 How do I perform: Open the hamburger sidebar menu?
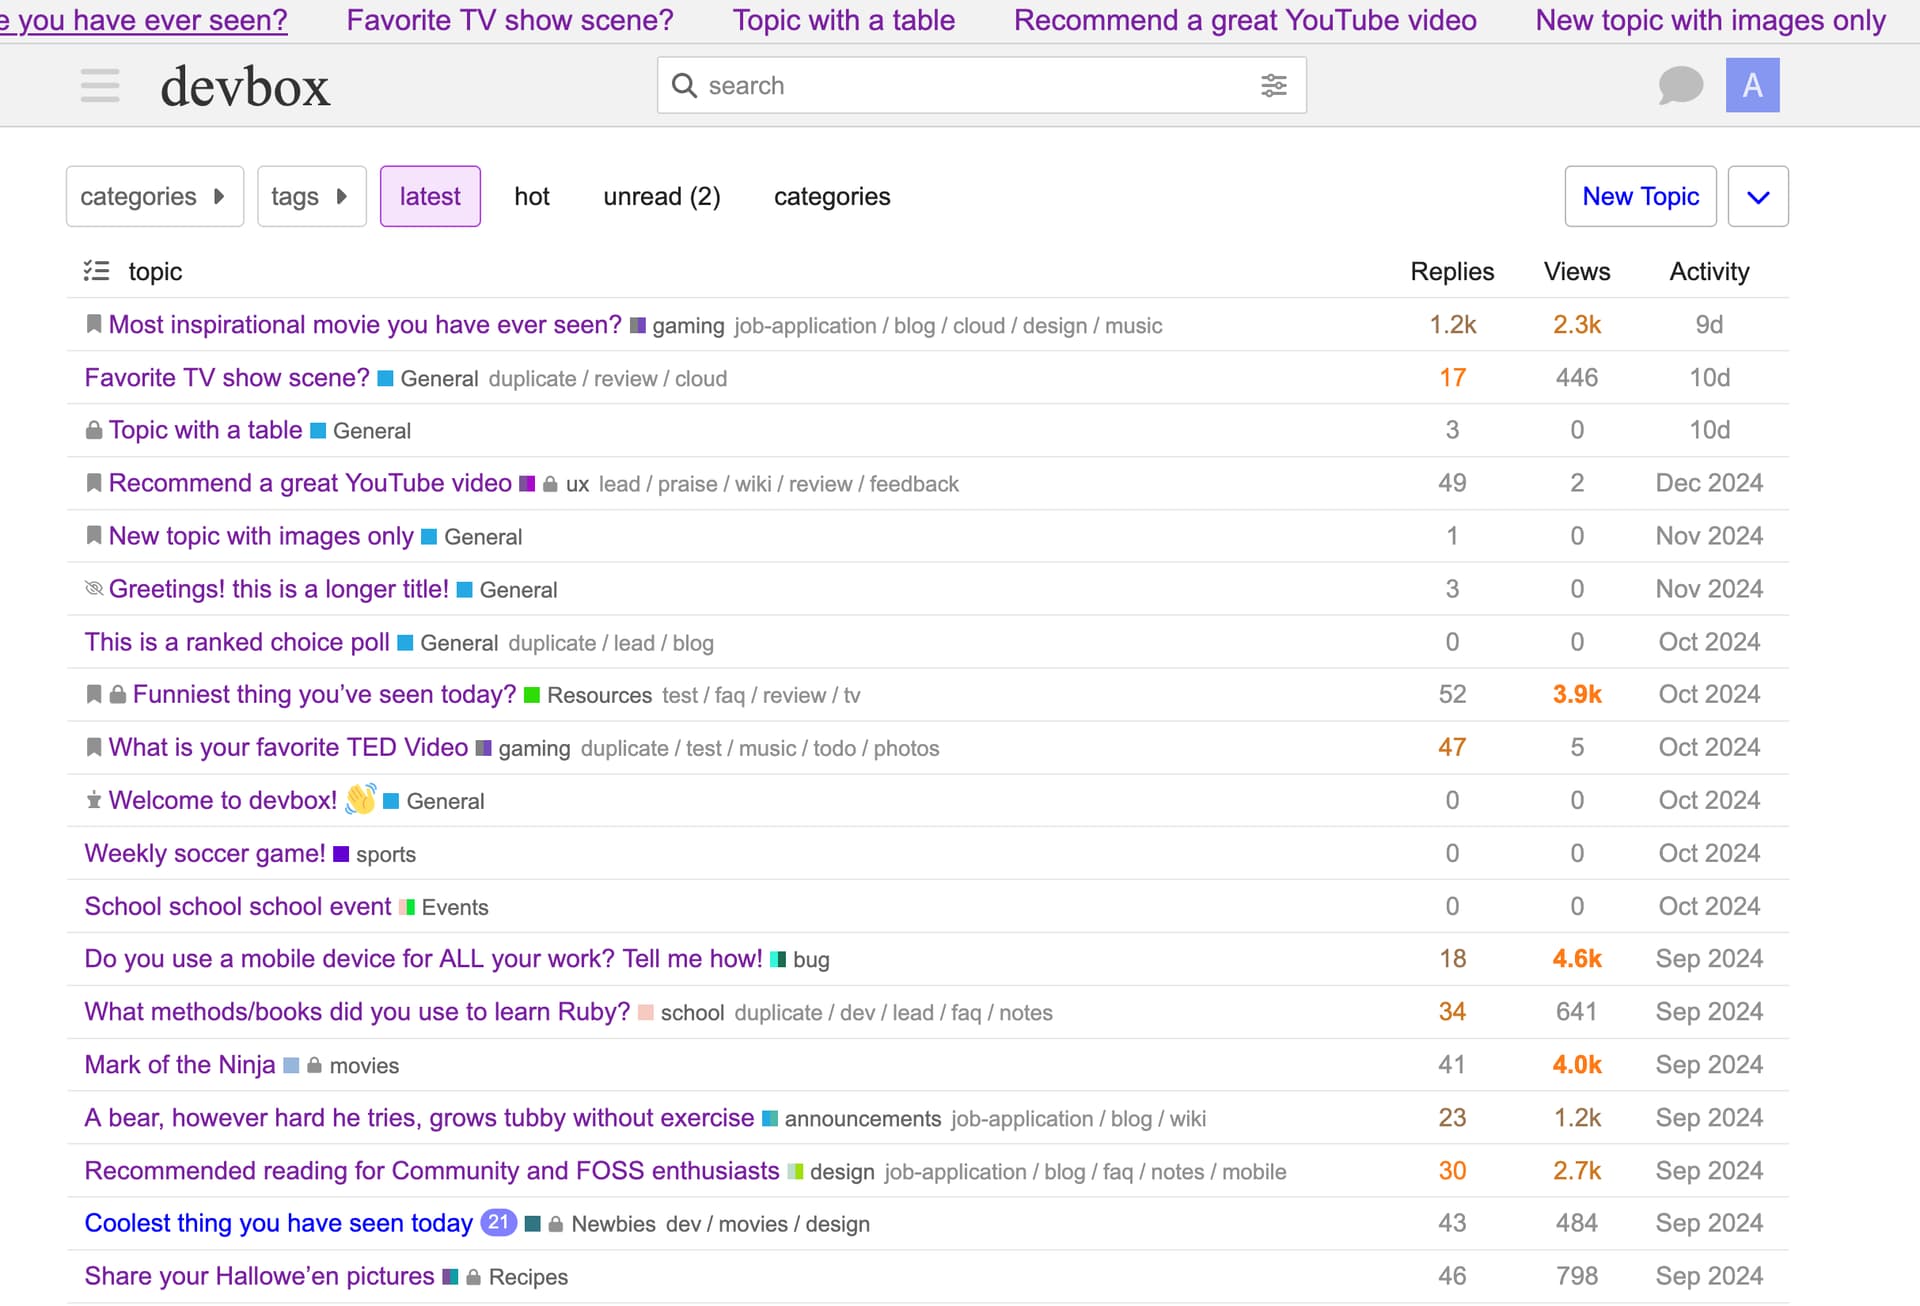100,86
